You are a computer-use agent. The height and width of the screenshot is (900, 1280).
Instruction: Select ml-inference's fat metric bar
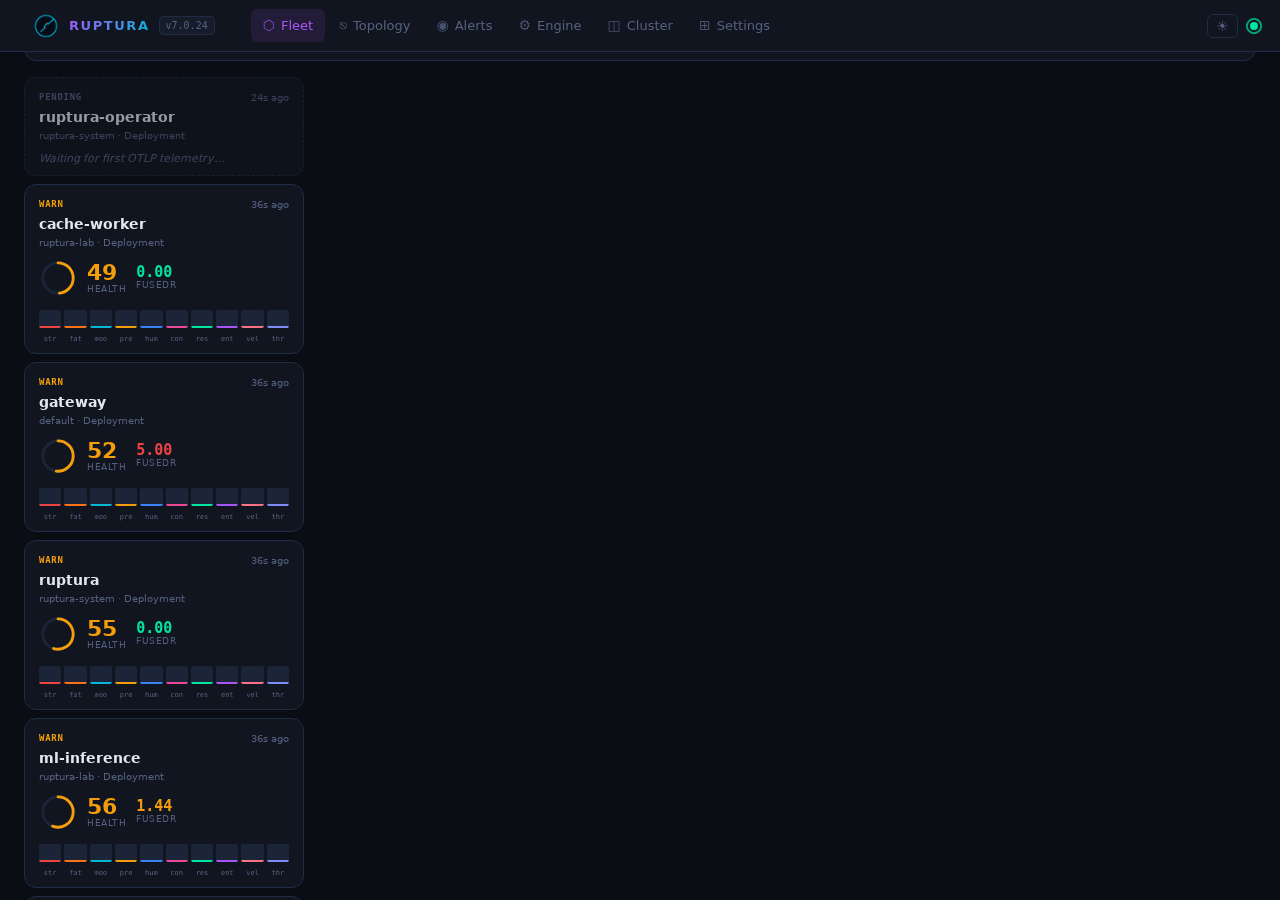click(75, 853)
